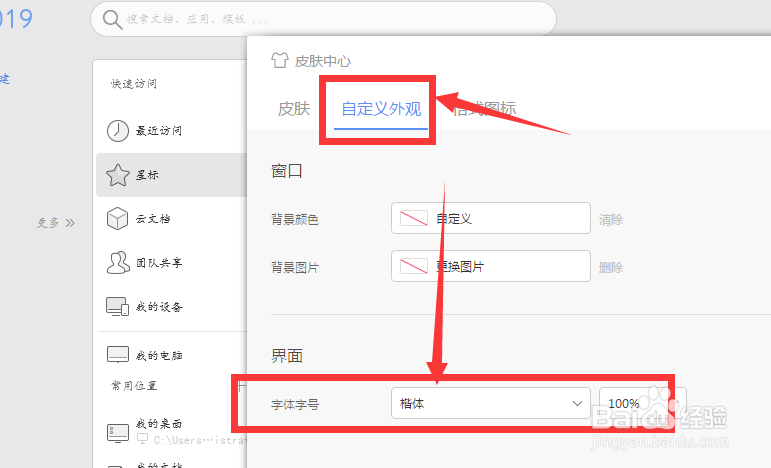This screenshot has height=468, width=771.
Task: Switch to the 自定义外观 tab
Action: (x=381, y=109)
